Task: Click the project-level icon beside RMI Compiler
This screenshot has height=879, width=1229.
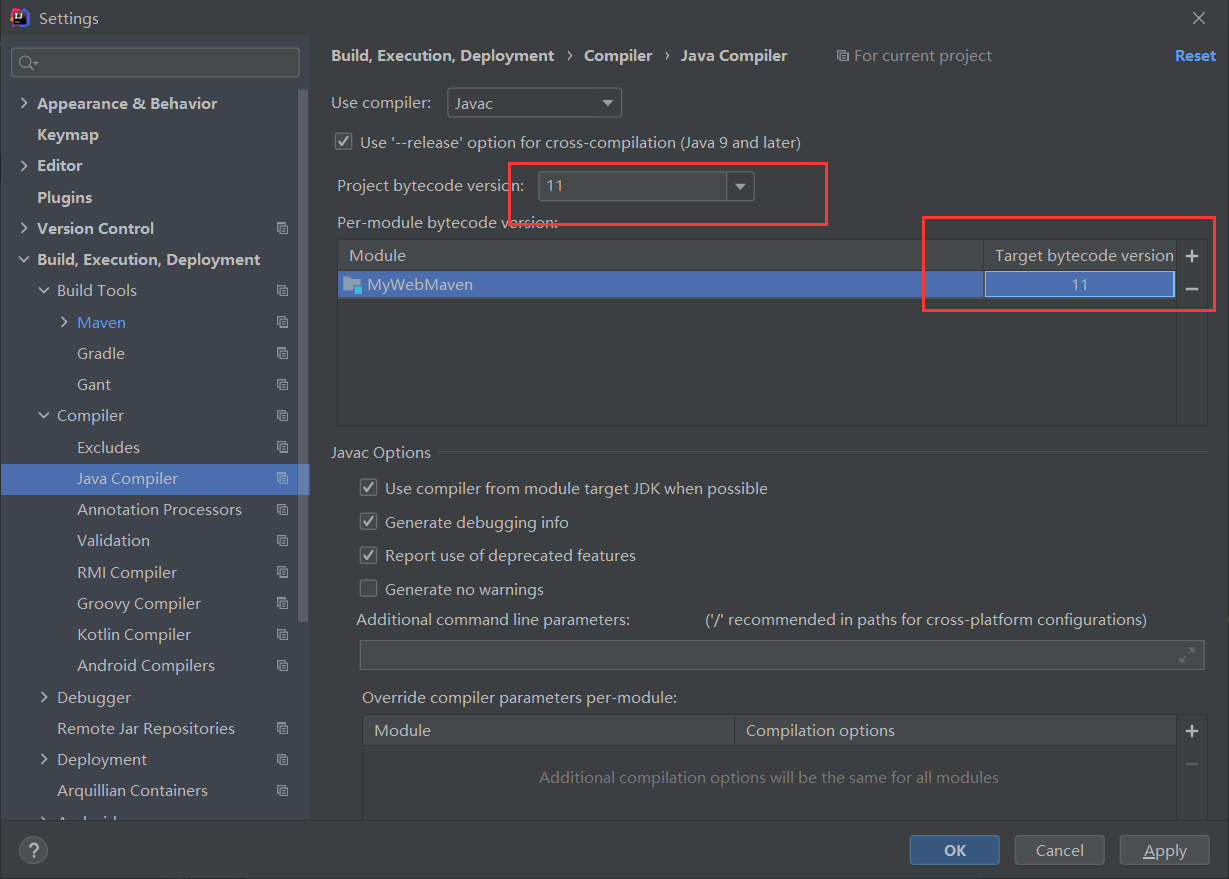Action: pos(282,572)
